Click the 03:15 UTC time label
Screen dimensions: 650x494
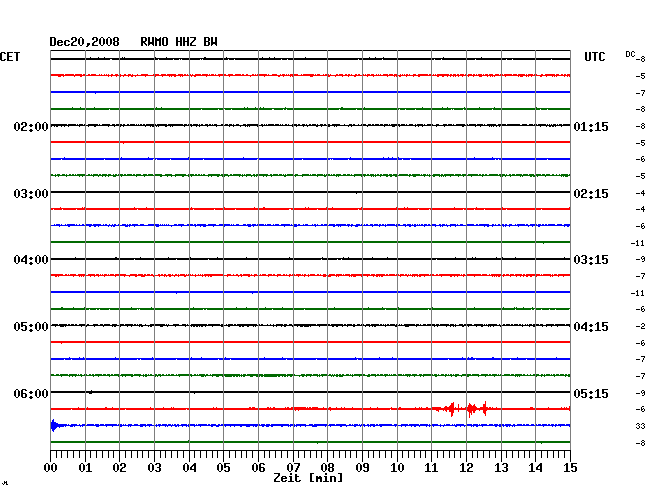click(x=591, y=260)
